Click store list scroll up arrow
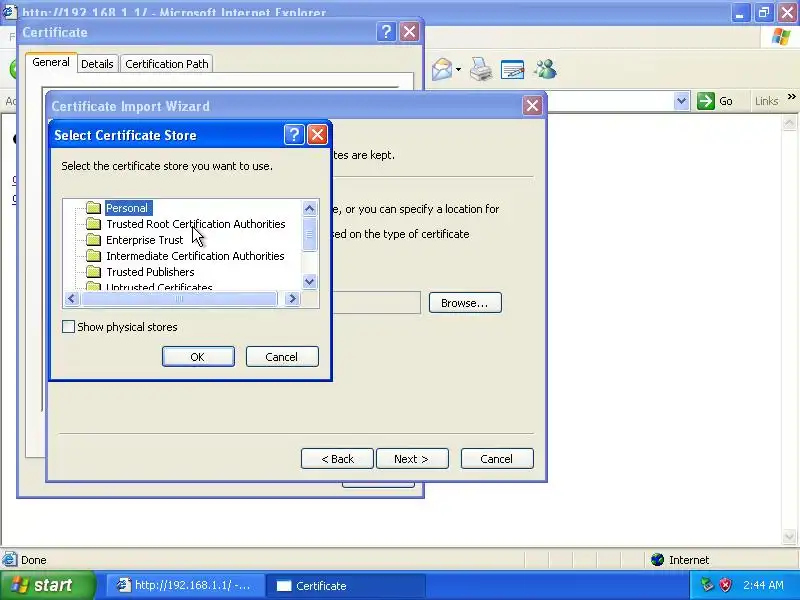 (309, 208)
